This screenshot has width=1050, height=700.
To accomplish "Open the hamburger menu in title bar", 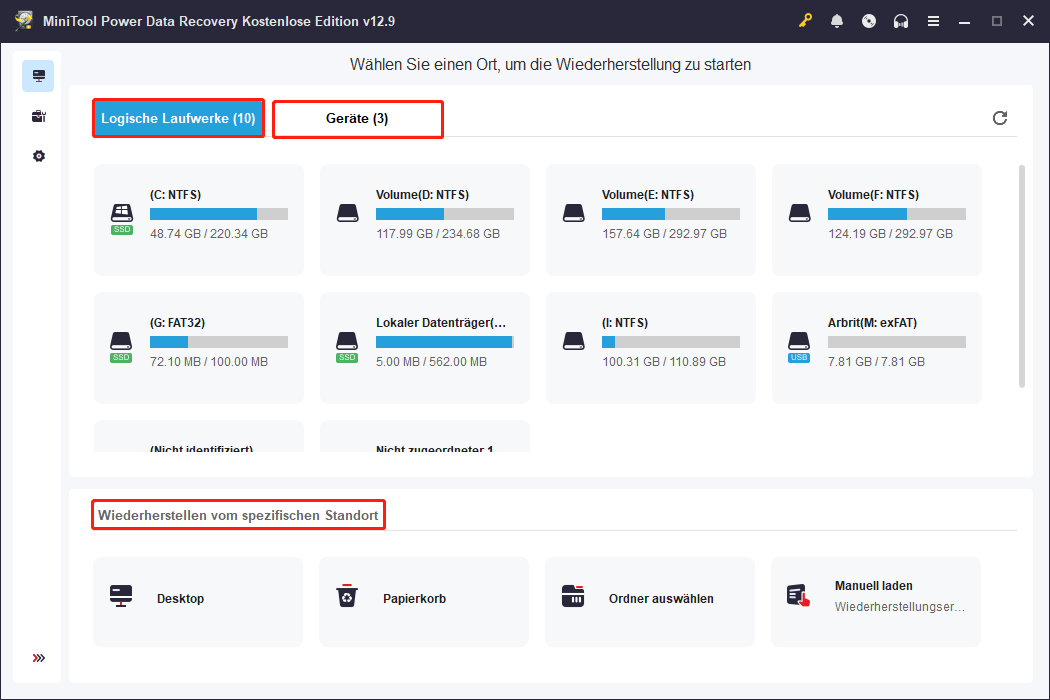I will [933, 21].
